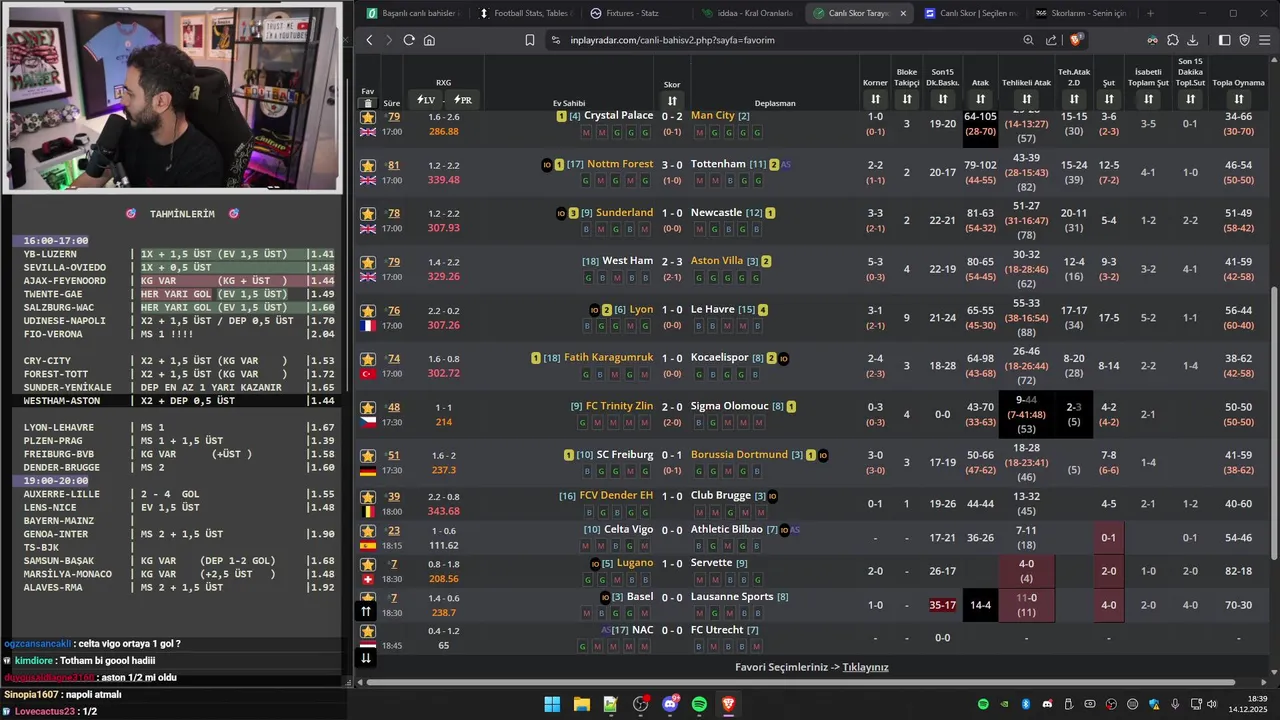Toggle favorite star for Fatih Karagumruk match
Screen dimensions: 1280x720
point(368,359)
